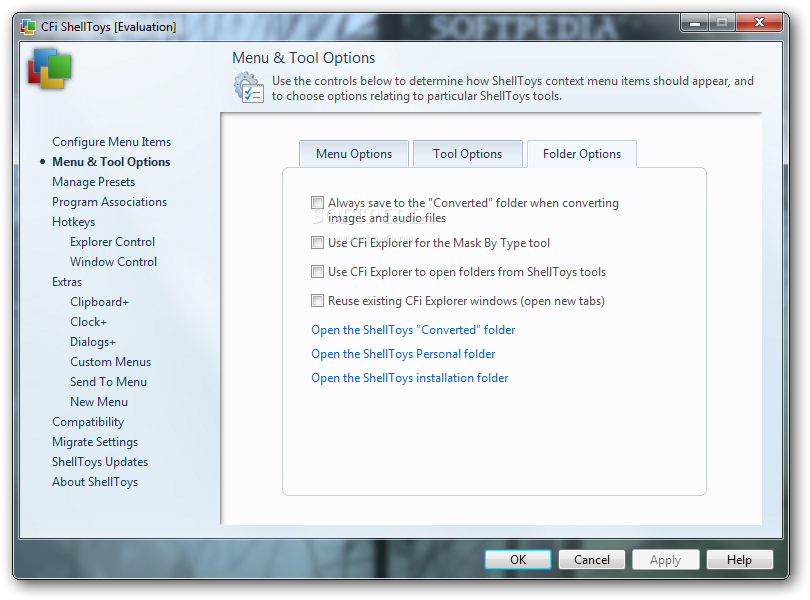Open New Menu settings

pyautogui.click(x=99, y=402)
